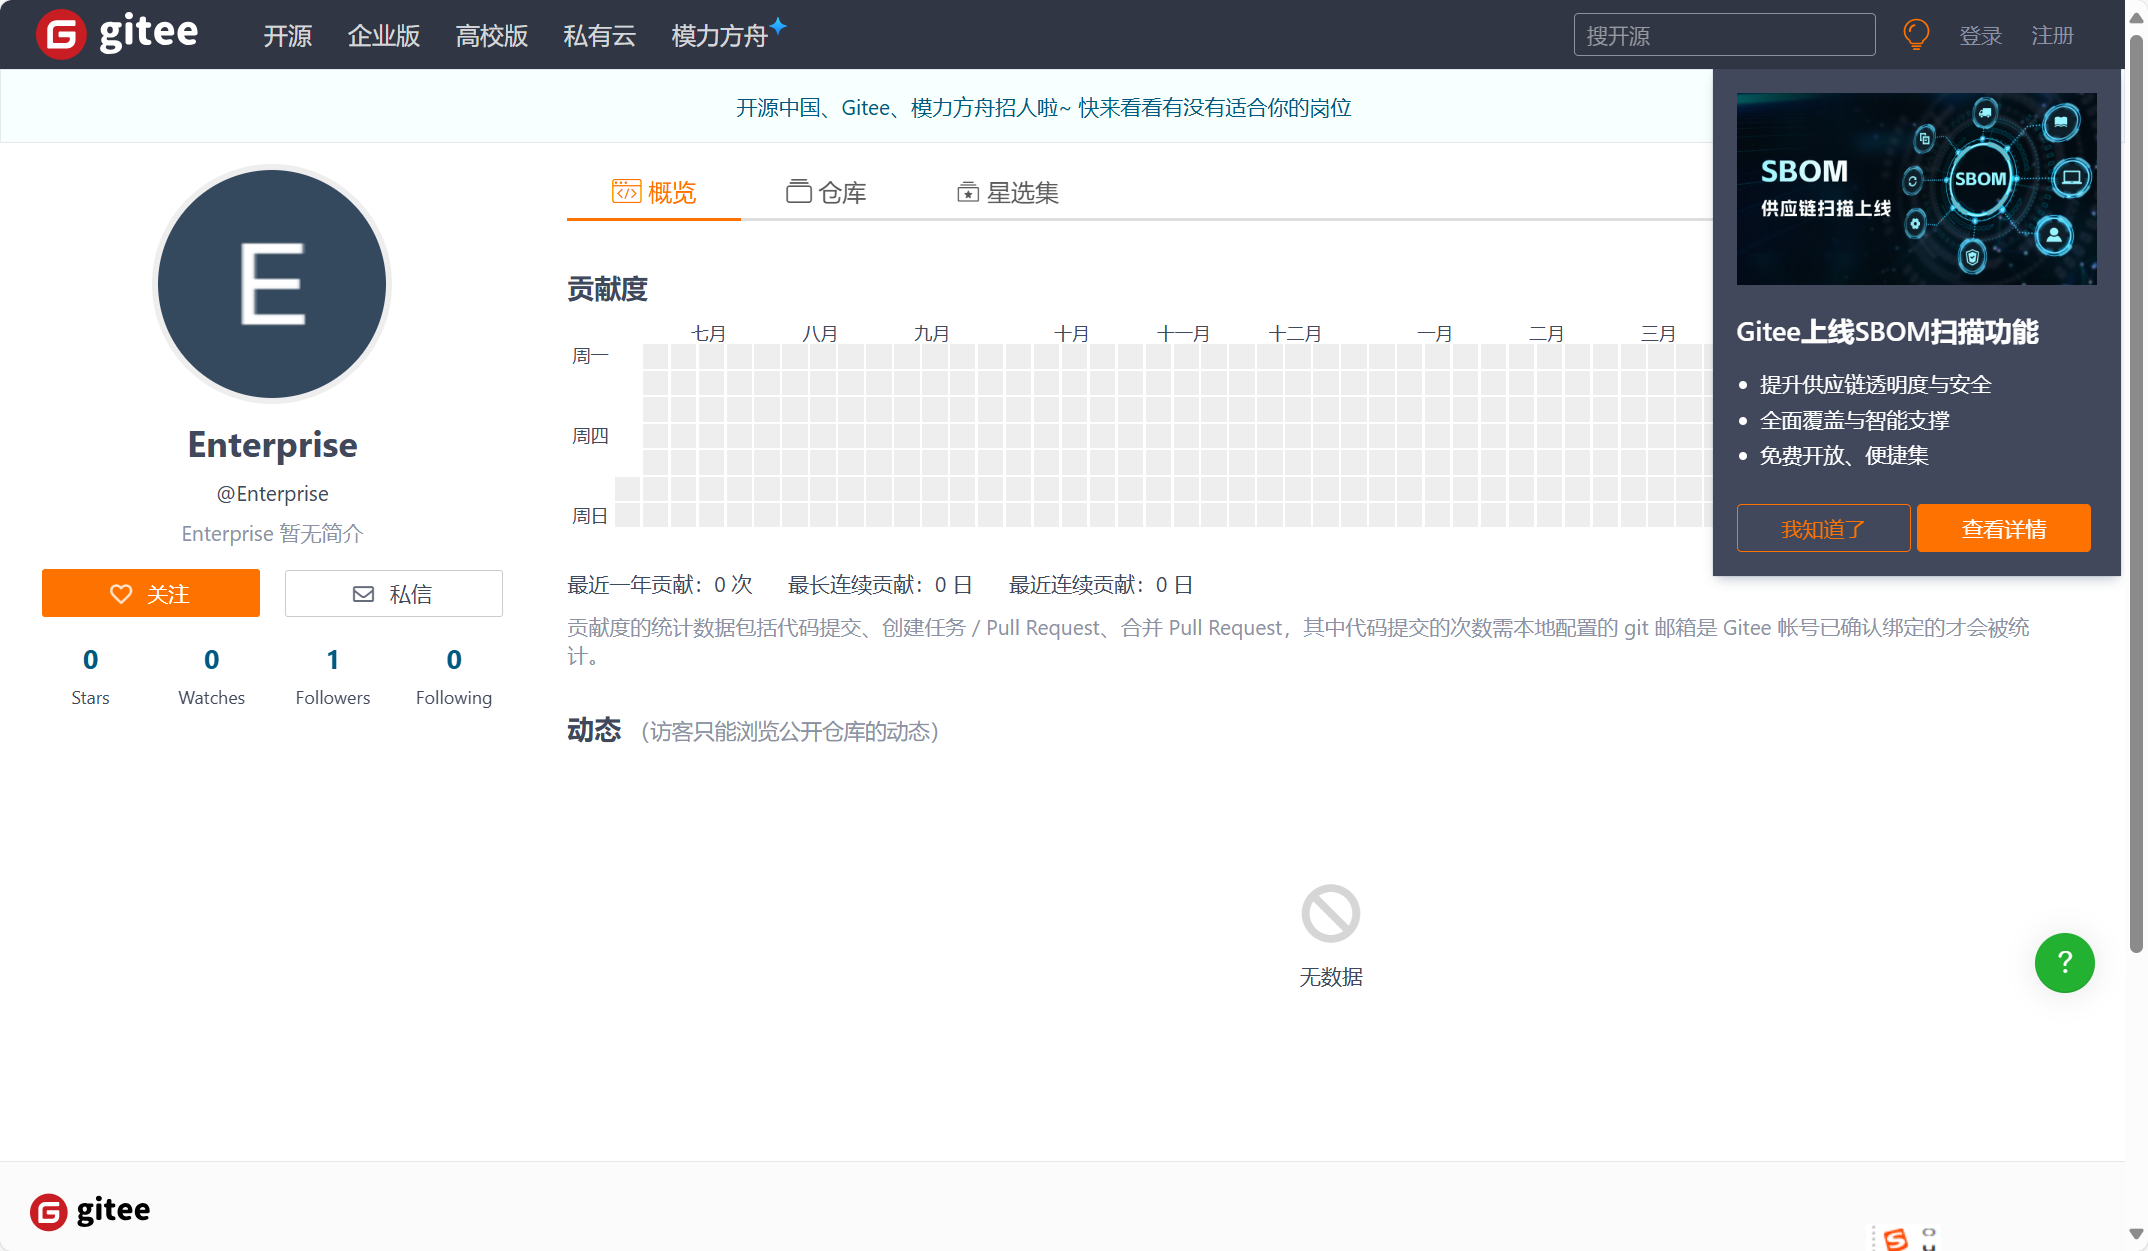Click 查看详情 in the SBOM announcement

pos(2003,528)
